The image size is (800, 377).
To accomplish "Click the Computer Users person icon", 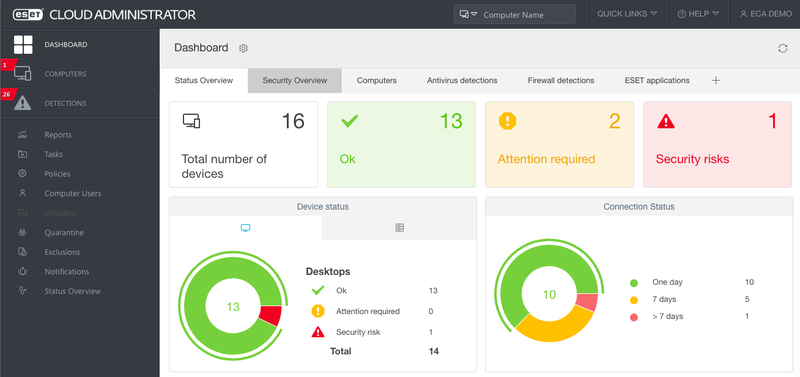I will [22, 193].
